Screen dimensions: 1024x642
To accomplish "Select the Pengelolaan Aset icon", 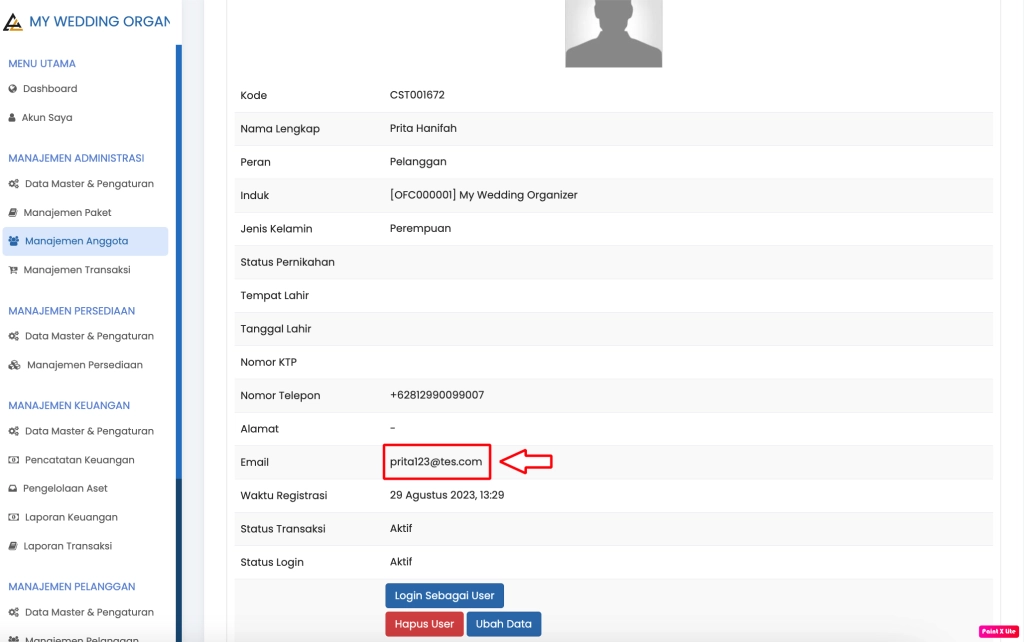I will pyautogui.click(x=15, y=488).
